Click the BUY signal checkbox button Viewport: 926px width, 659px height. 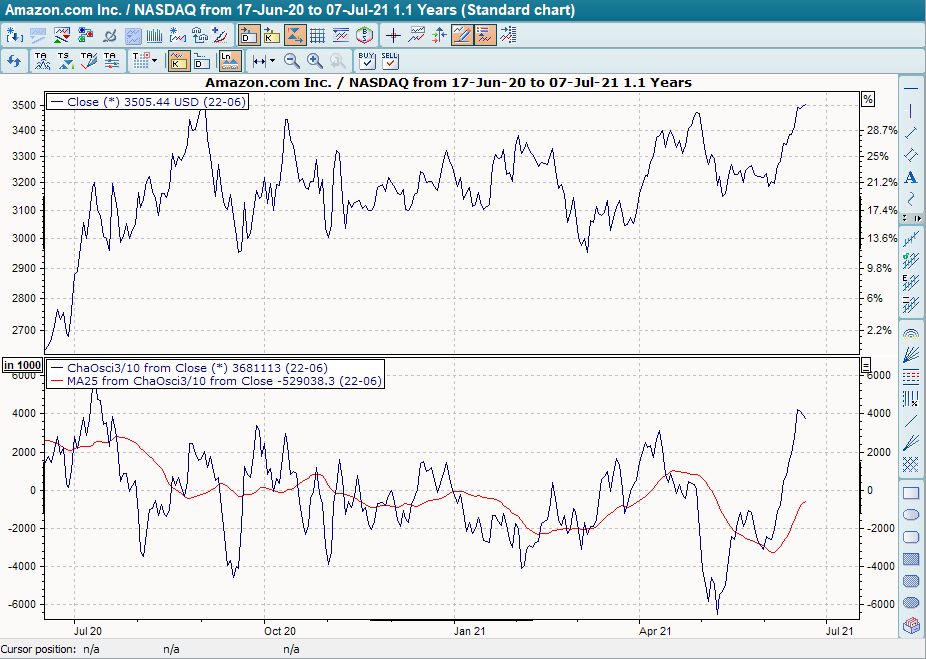coord(367,61)
